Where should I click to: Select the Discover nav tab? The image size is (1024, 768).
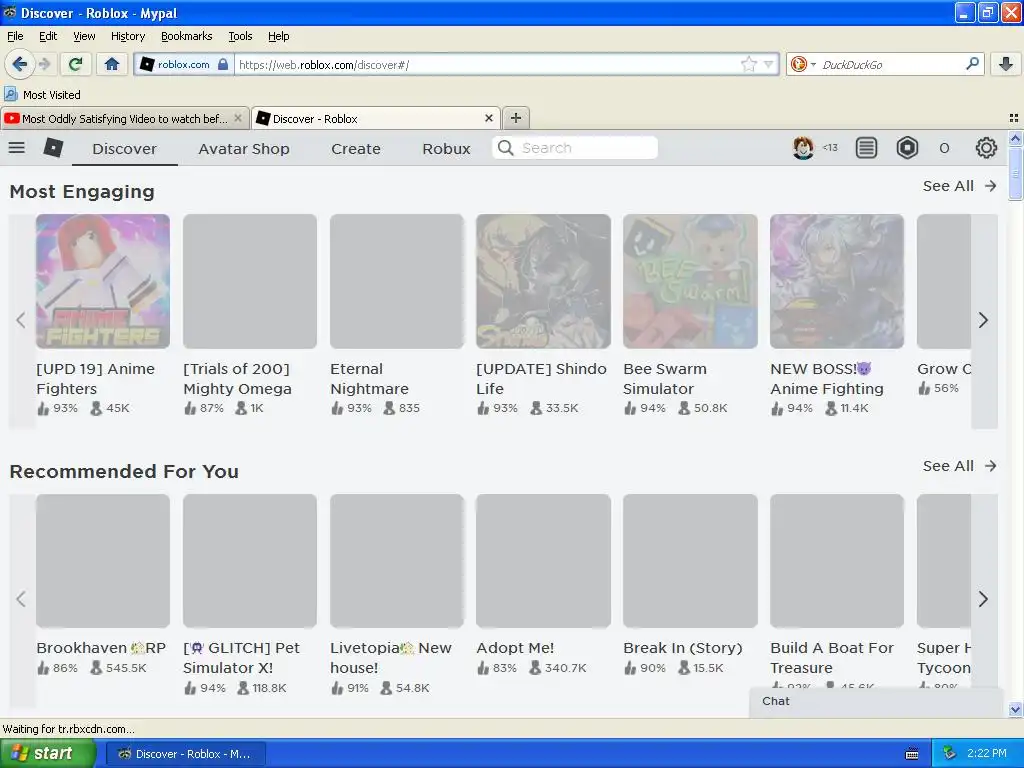pyautogui.click(x=124, y=149)
